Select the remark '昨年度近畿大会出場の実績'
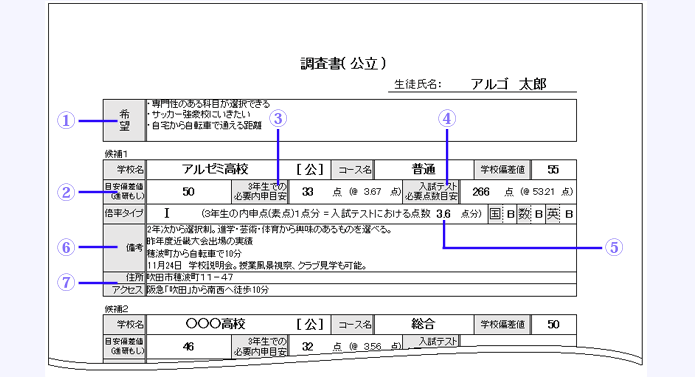Image resolution: width=695 pixels, height=377 pixels. tap(199, 241)
